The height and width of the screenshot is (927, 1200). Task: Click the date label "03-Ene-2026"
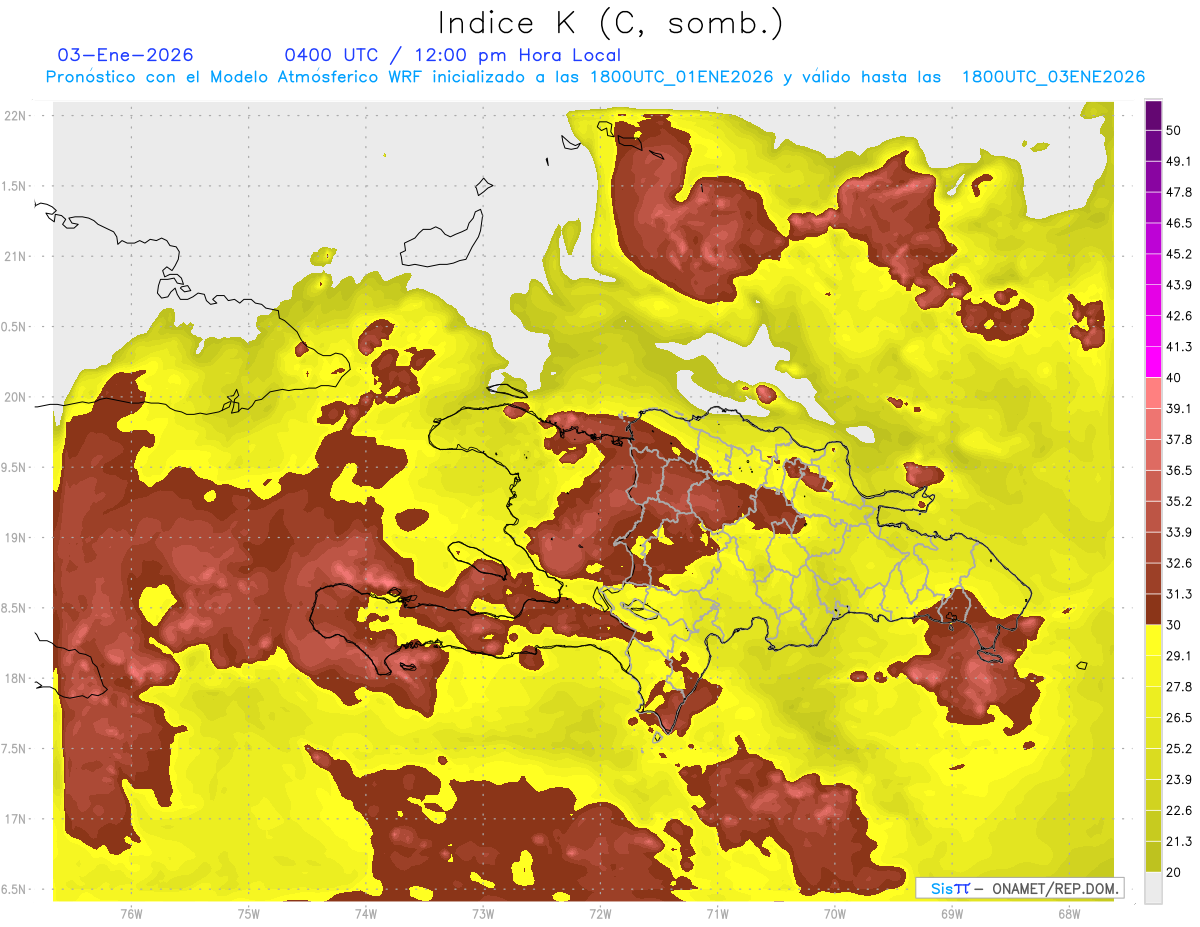click(x=126, y=55)
